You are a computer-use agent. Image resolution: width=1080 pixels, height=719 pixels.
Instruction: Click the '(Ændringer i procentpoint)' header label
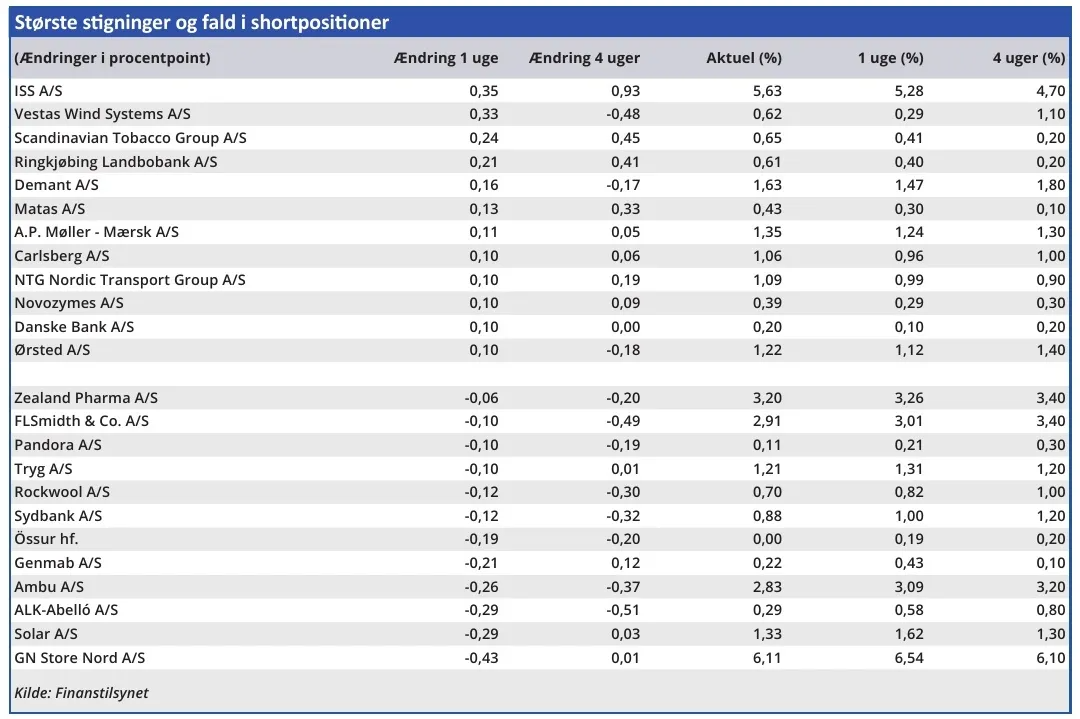[112, 58]
